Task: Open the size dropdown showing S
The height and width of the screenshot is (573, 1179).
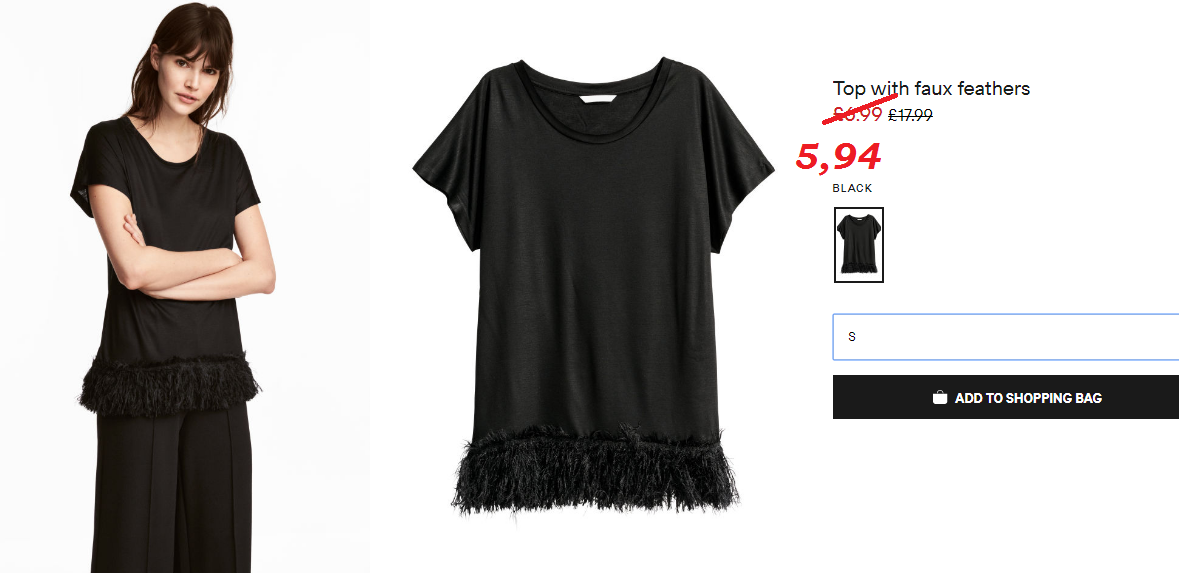Action: point(1005,337)
